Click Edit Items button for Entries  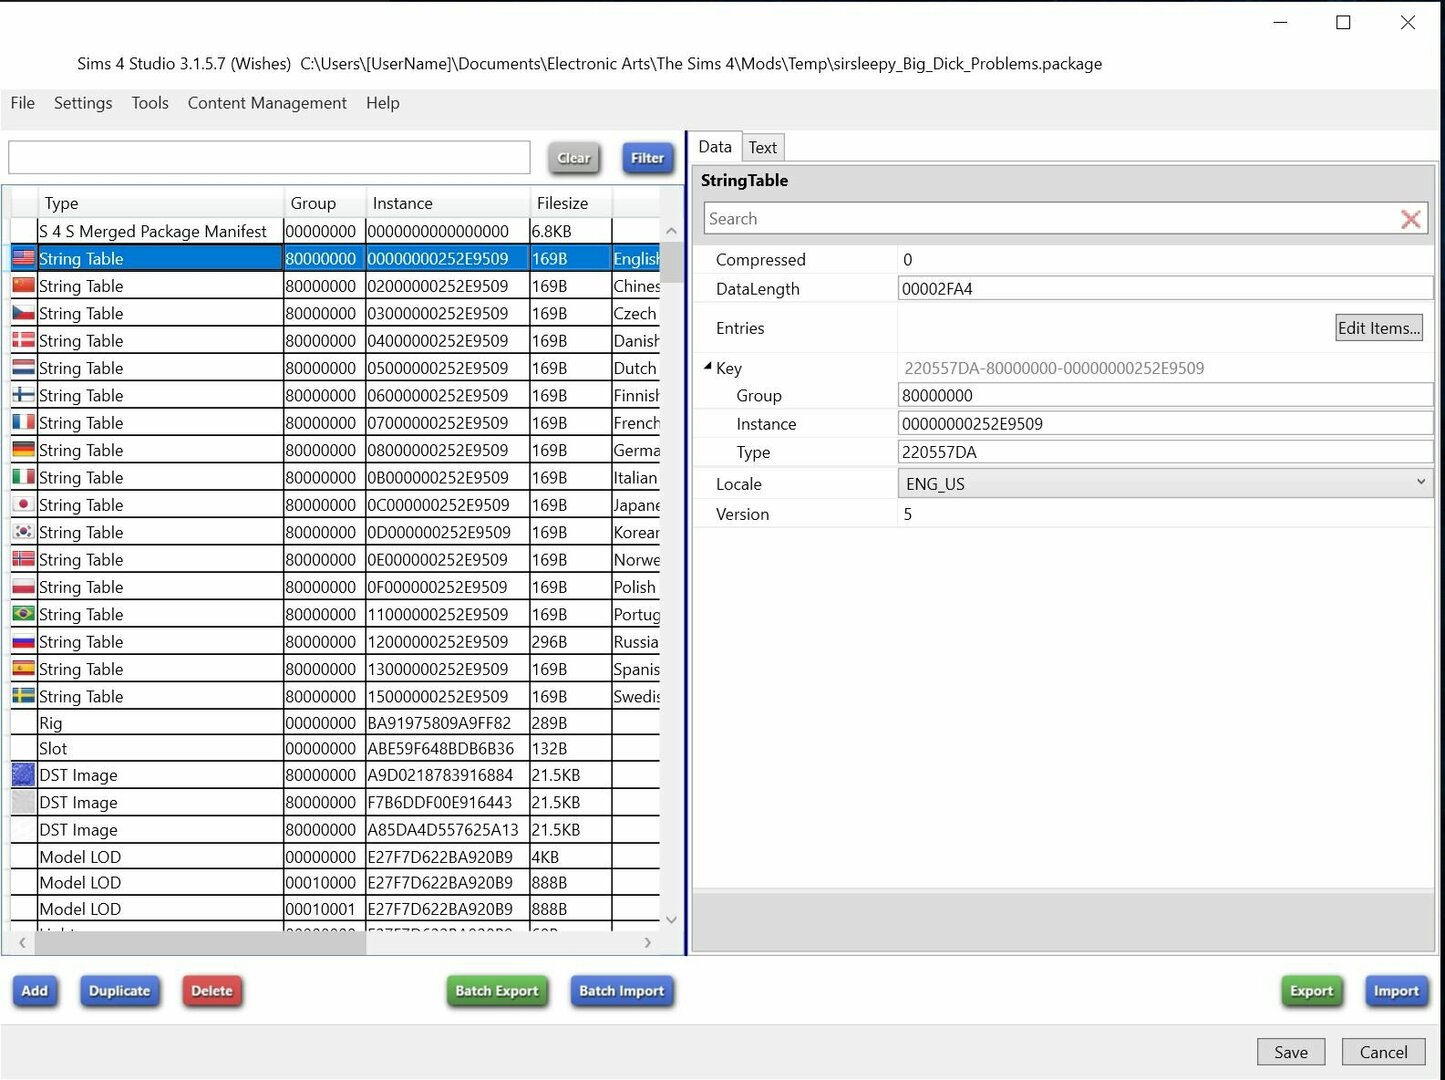[x=1379, y=328]
